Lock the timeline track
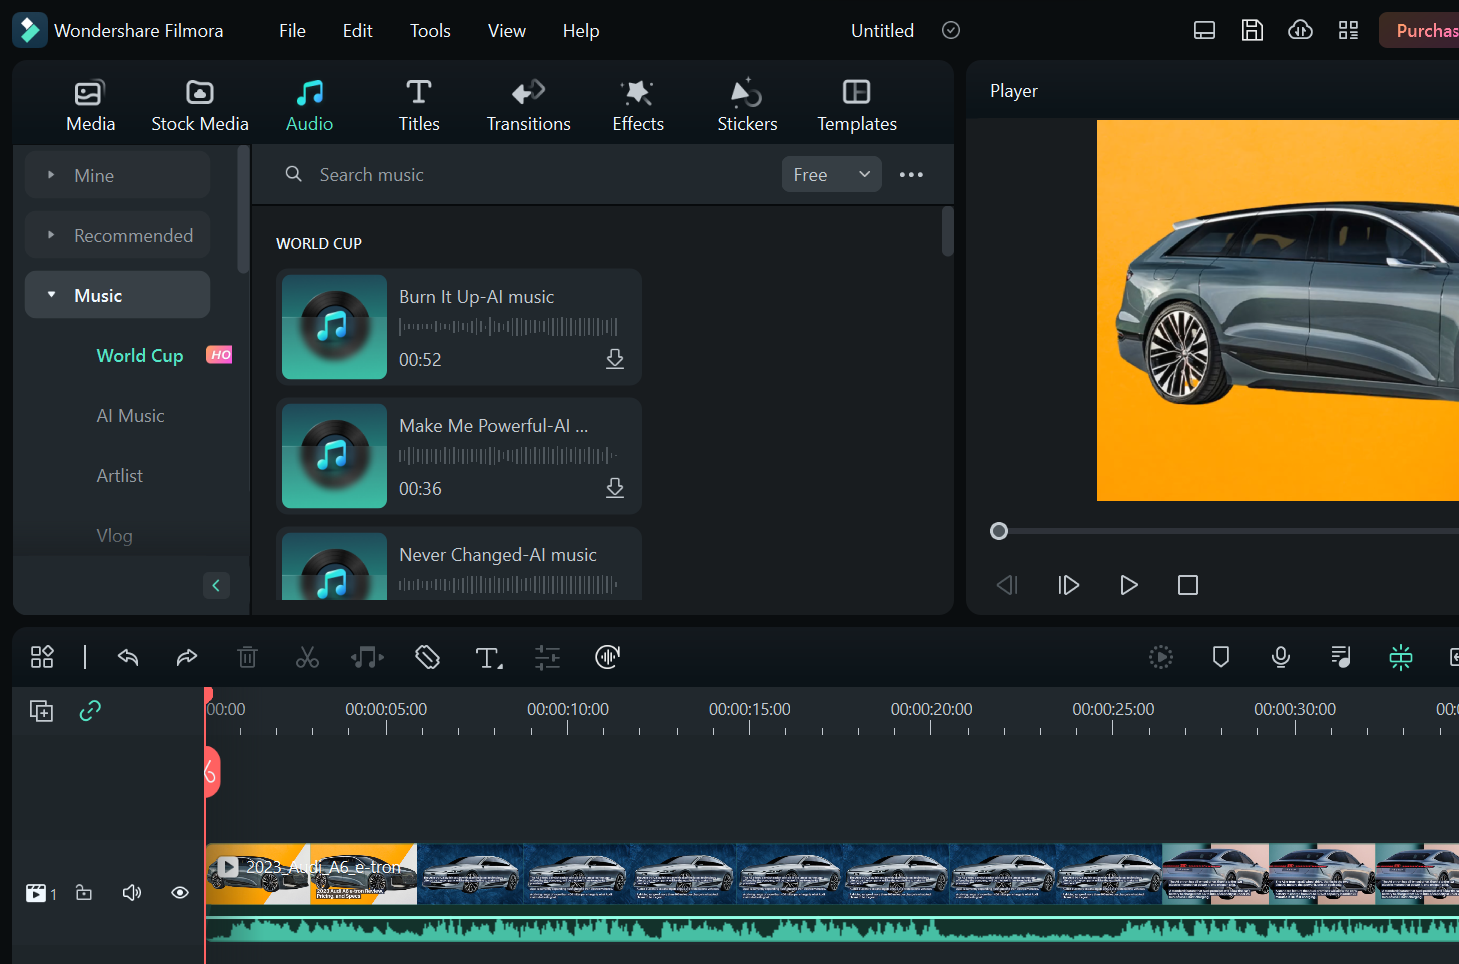The image size is (1459, 964). click(84, 892)
